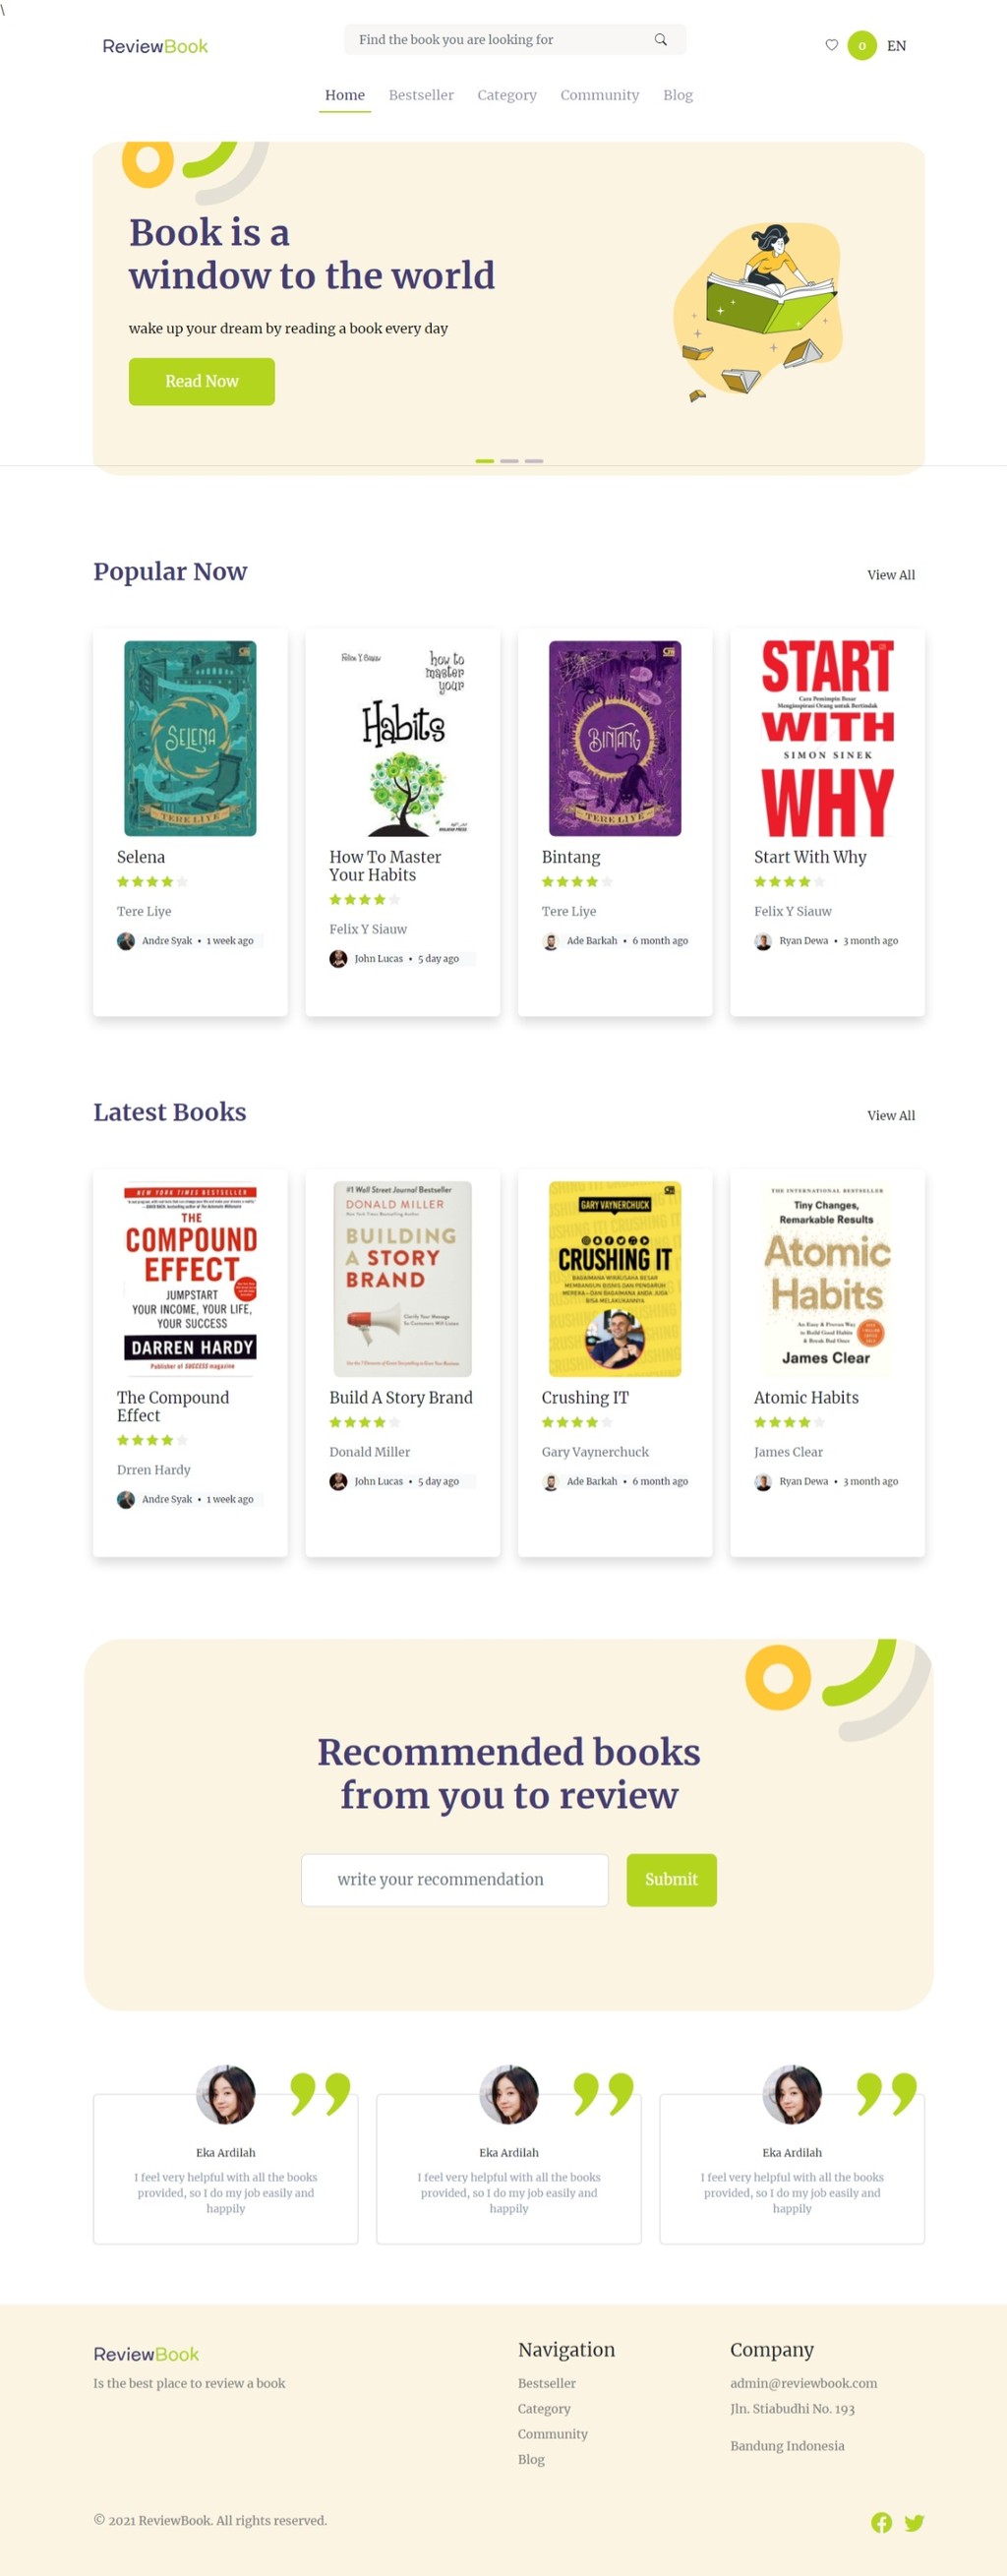The width and height of the screenshot is (1007, 2576).
Task: Rate Selena using its star rating
Action: pyautogui.click(x=152, y=882)
